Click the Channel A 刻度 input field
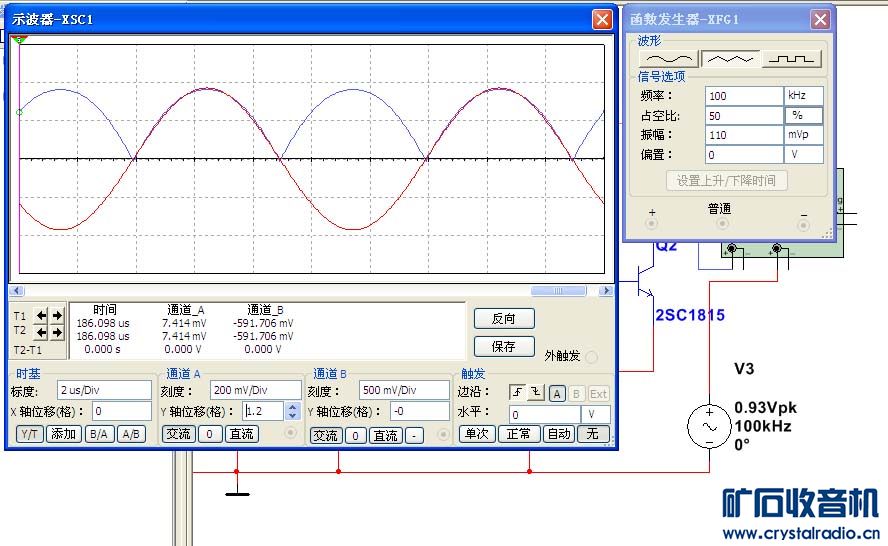 254,390
